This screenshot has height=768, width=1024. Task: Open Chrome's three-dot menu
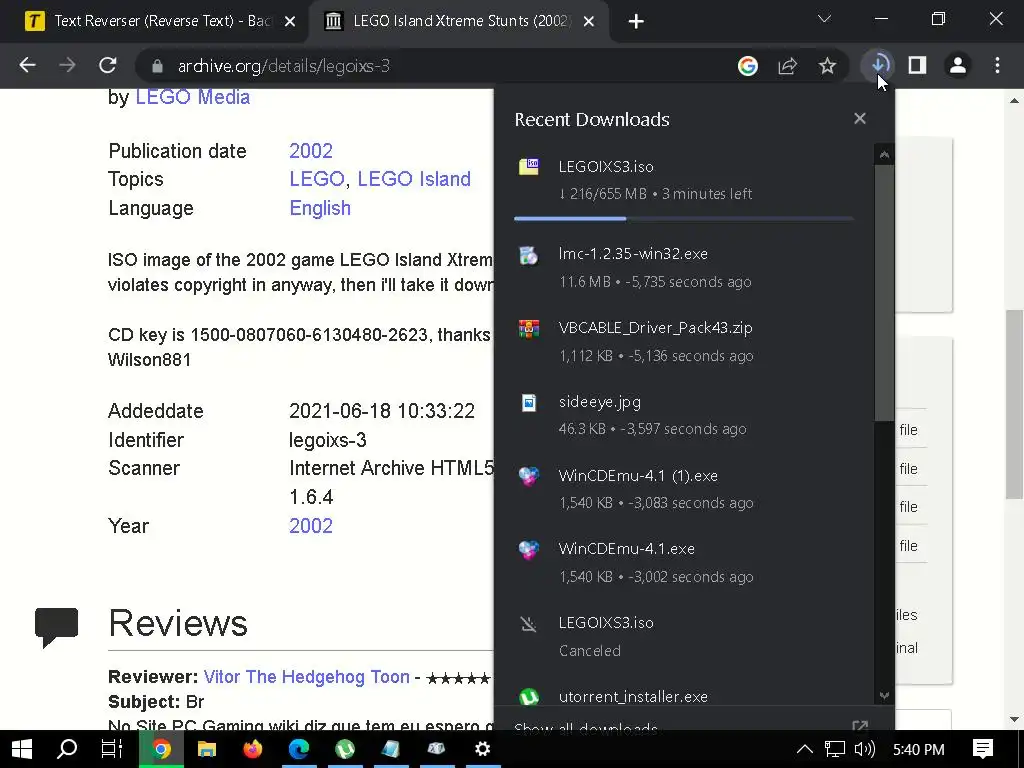997,65
